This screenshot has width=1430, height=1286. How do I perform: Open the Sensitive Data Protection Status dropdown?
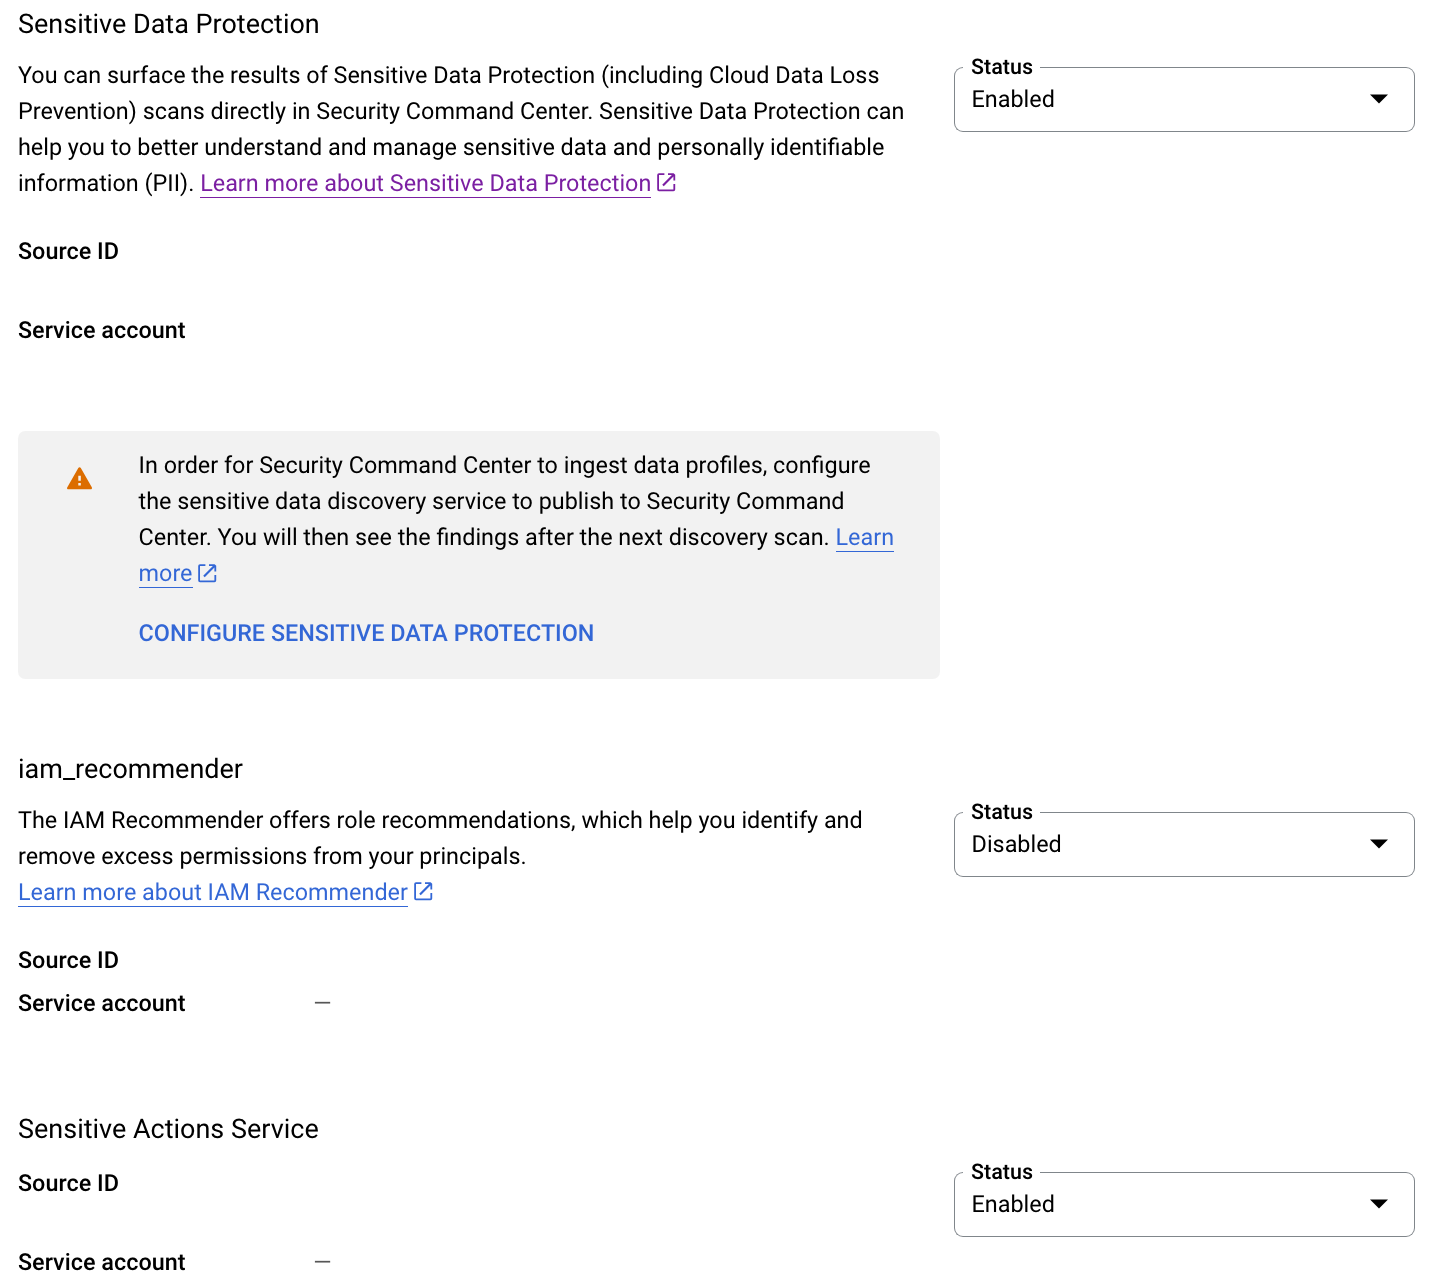(x=1183, y=100)
